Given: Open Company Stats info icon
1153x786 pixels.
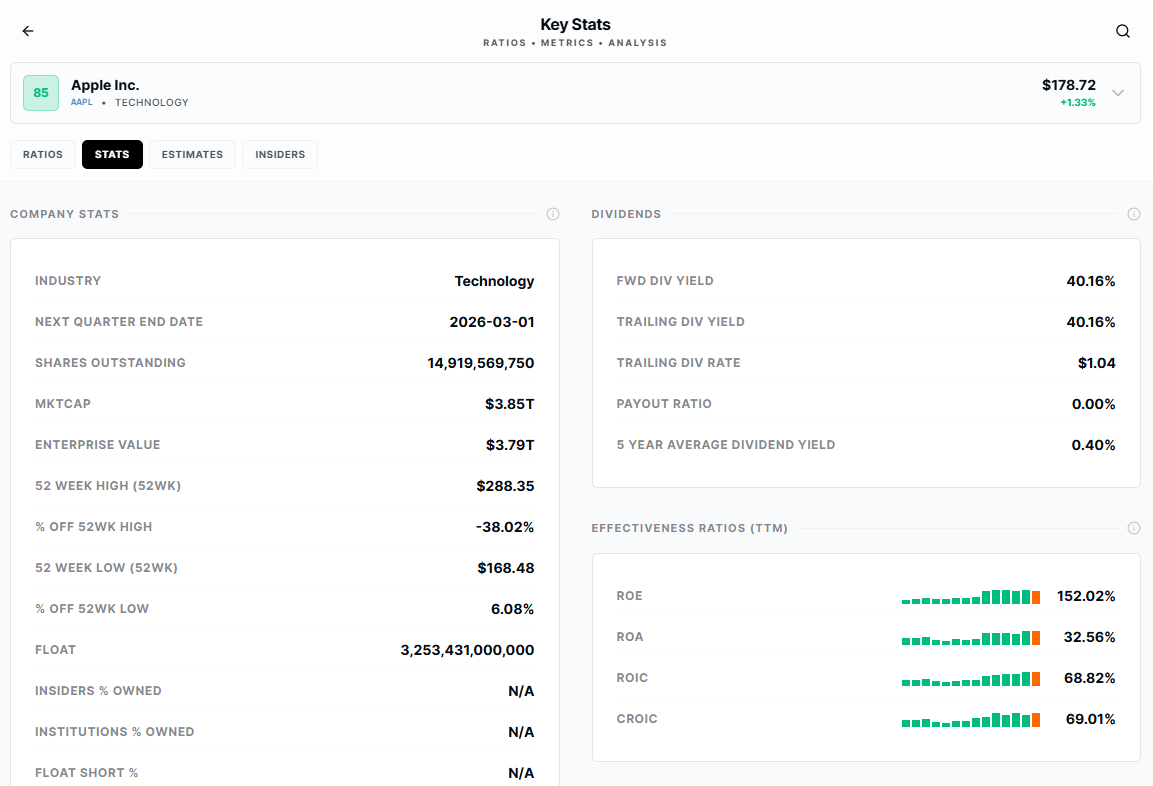Looking at the screenshot, I should 553,214.
